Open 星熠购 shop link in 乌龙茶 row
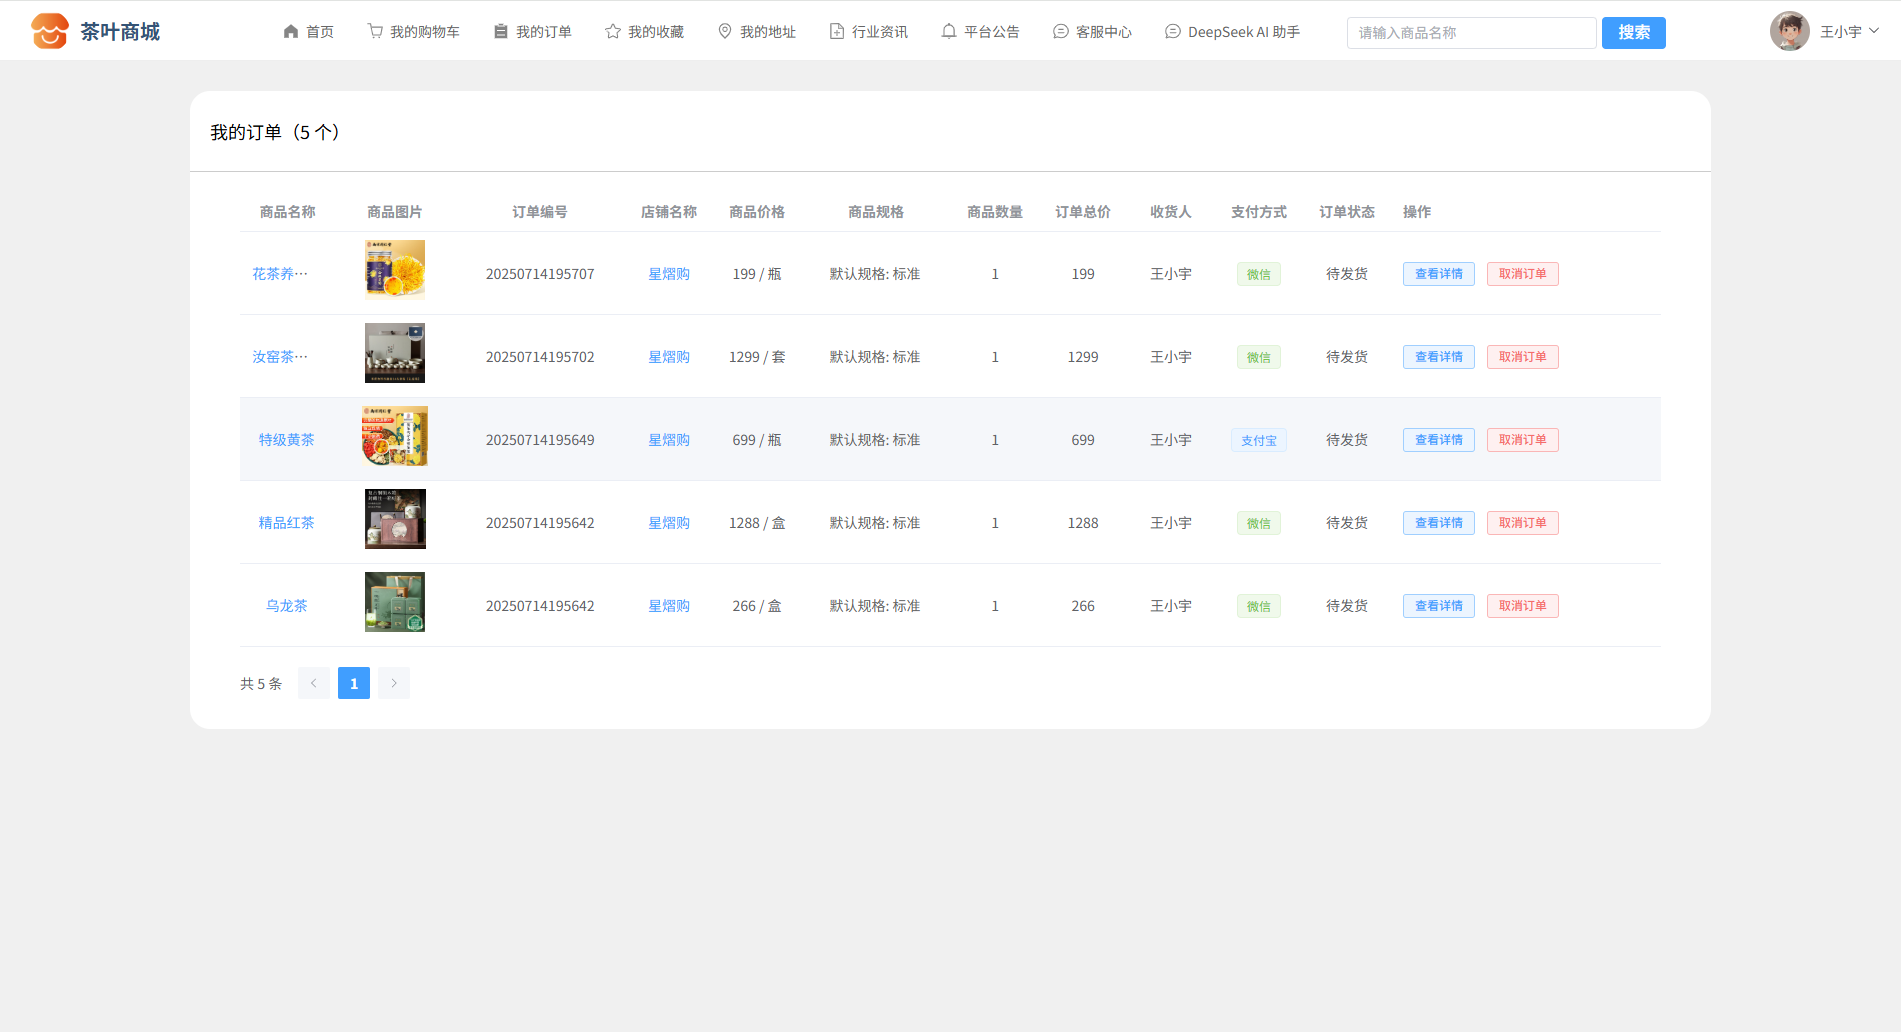This screenshot has height=1032, width=1901. pos(669,606)
